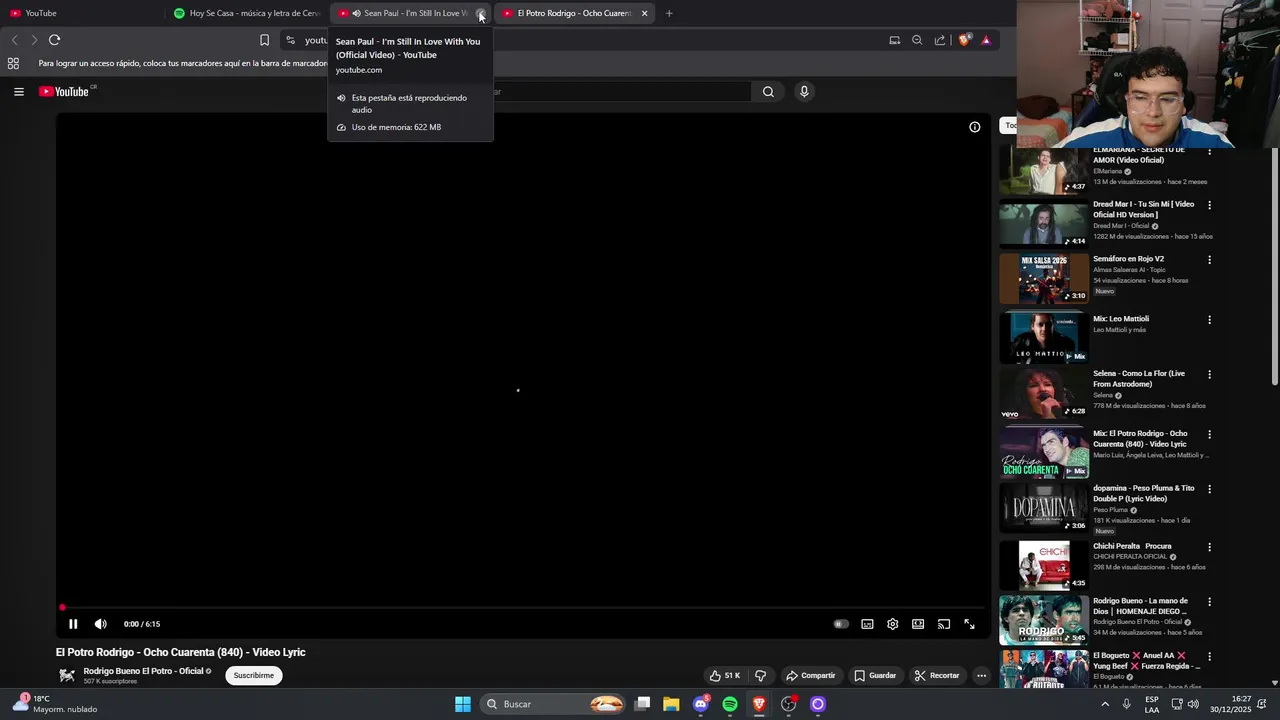The image size is (1280, 720).
Task: Open options for Semáforo en Rojo V2
Action: tap(1209, 260)
